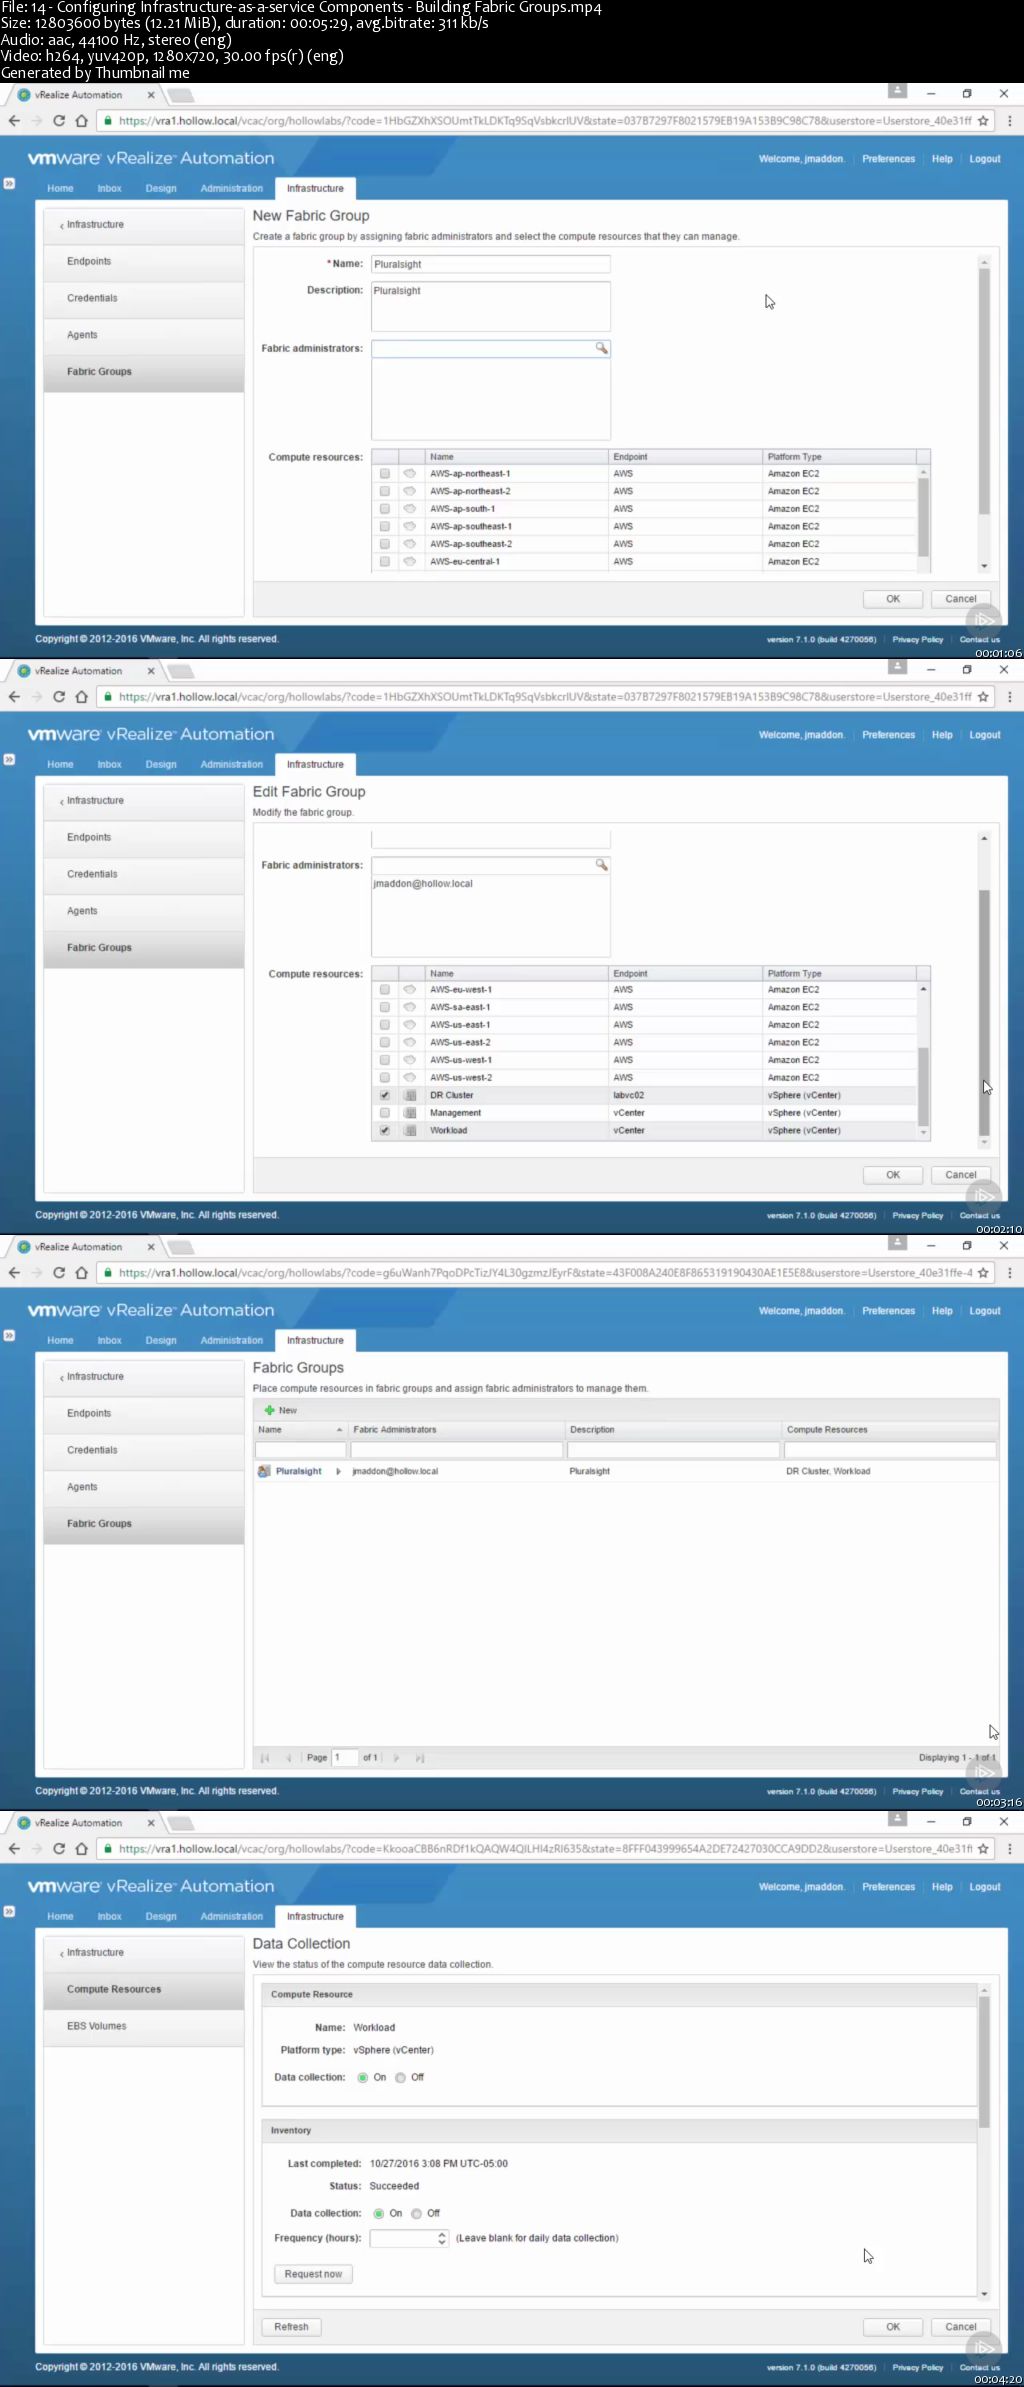Screen dimensions: 1024x2387
Task: Reload the page in Edit Fabric Group frame
Action: tap(59, 697)
